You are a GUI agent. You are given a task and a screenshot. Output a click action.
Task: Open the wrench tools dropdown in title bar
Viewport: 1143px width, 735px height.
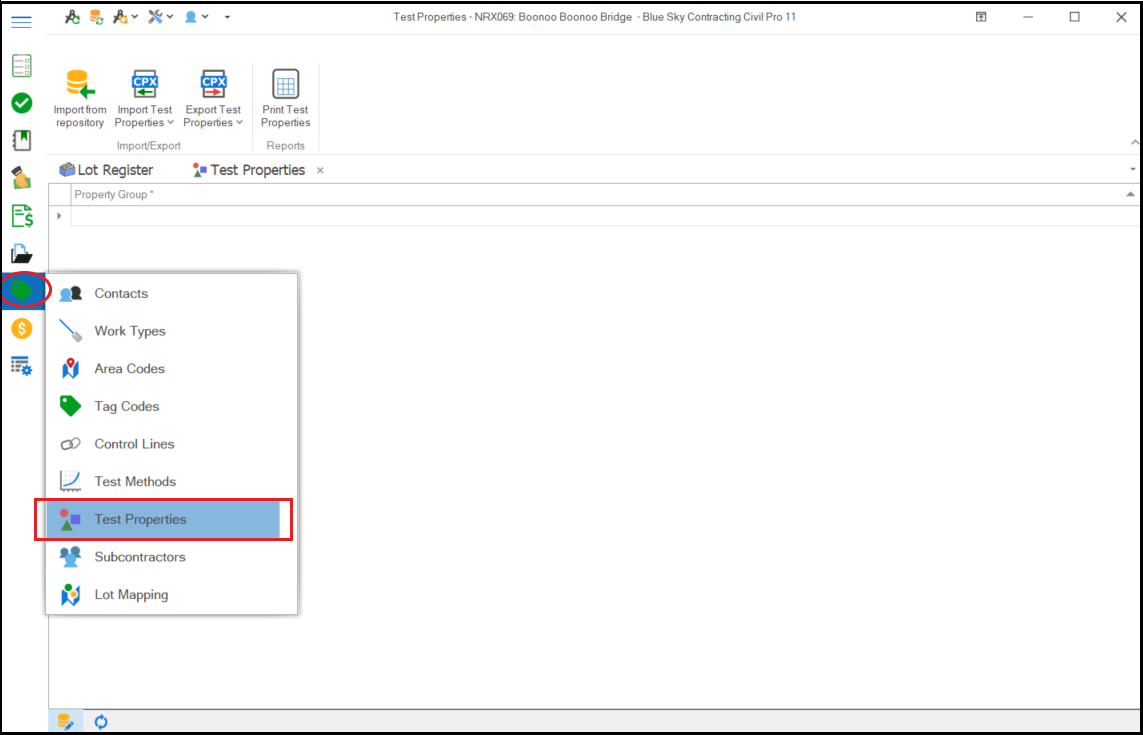[160, 17]
